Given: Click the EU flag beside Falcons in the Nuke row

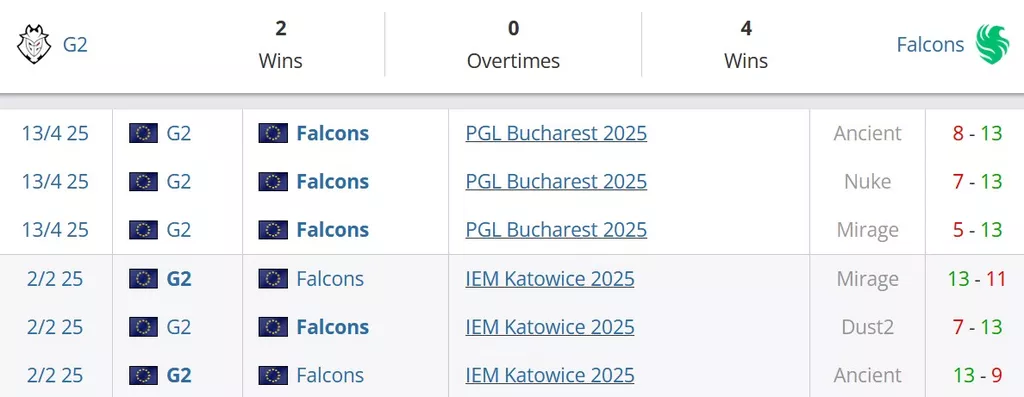Looking at the screenshot, I should [x=273, y=182].
